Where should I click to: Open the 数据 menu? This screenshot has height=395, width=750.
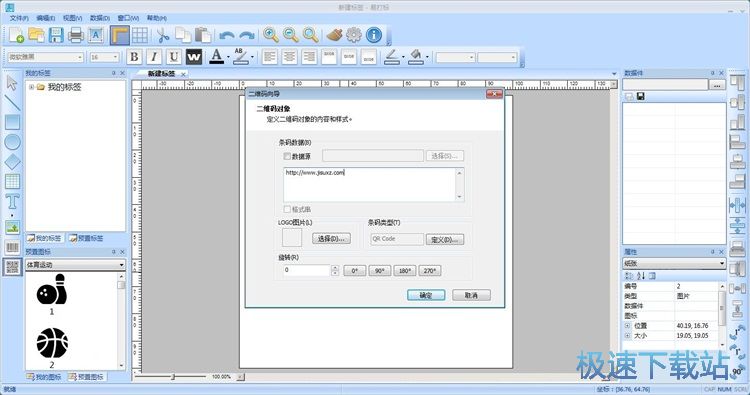[100, 18]
